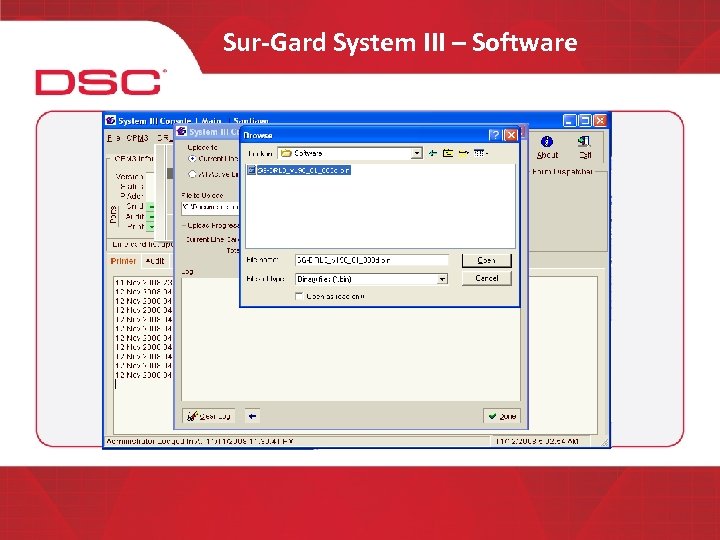Click the administrator logged in status text

(200, 441)
